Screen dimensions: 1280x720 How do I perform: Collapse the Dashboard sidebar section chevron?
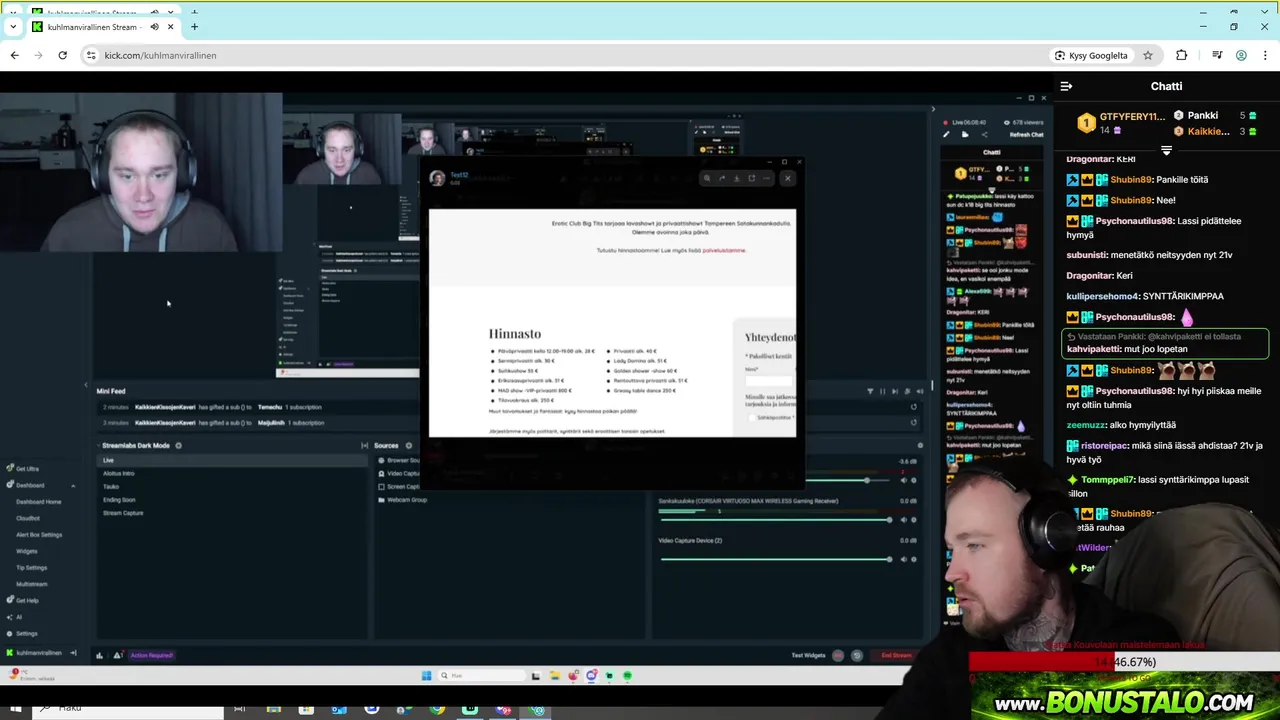click(74, 485)
